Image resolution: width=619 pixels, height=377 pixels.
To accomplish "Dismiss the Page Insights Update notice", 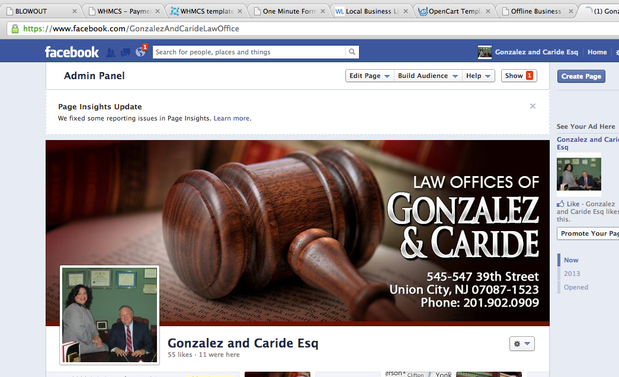I will 533,106.
